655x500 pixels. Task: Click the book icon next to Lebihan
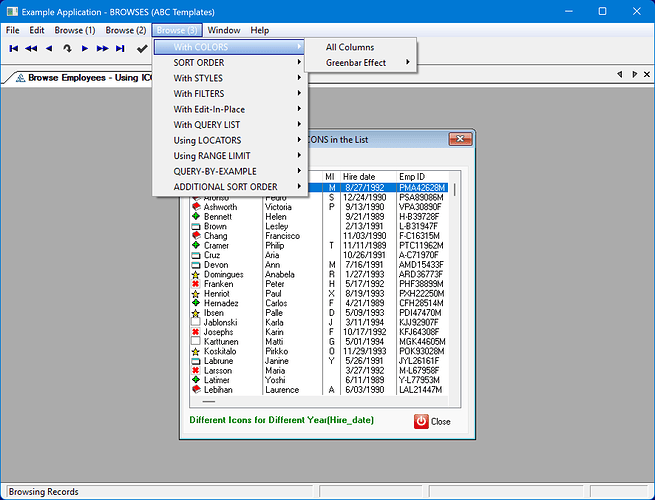click(196, 390)
